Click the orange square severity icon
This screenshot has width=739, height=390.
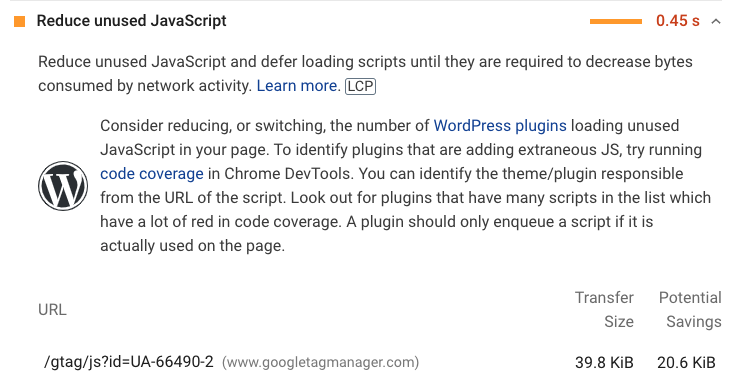[x=19, y=21]
